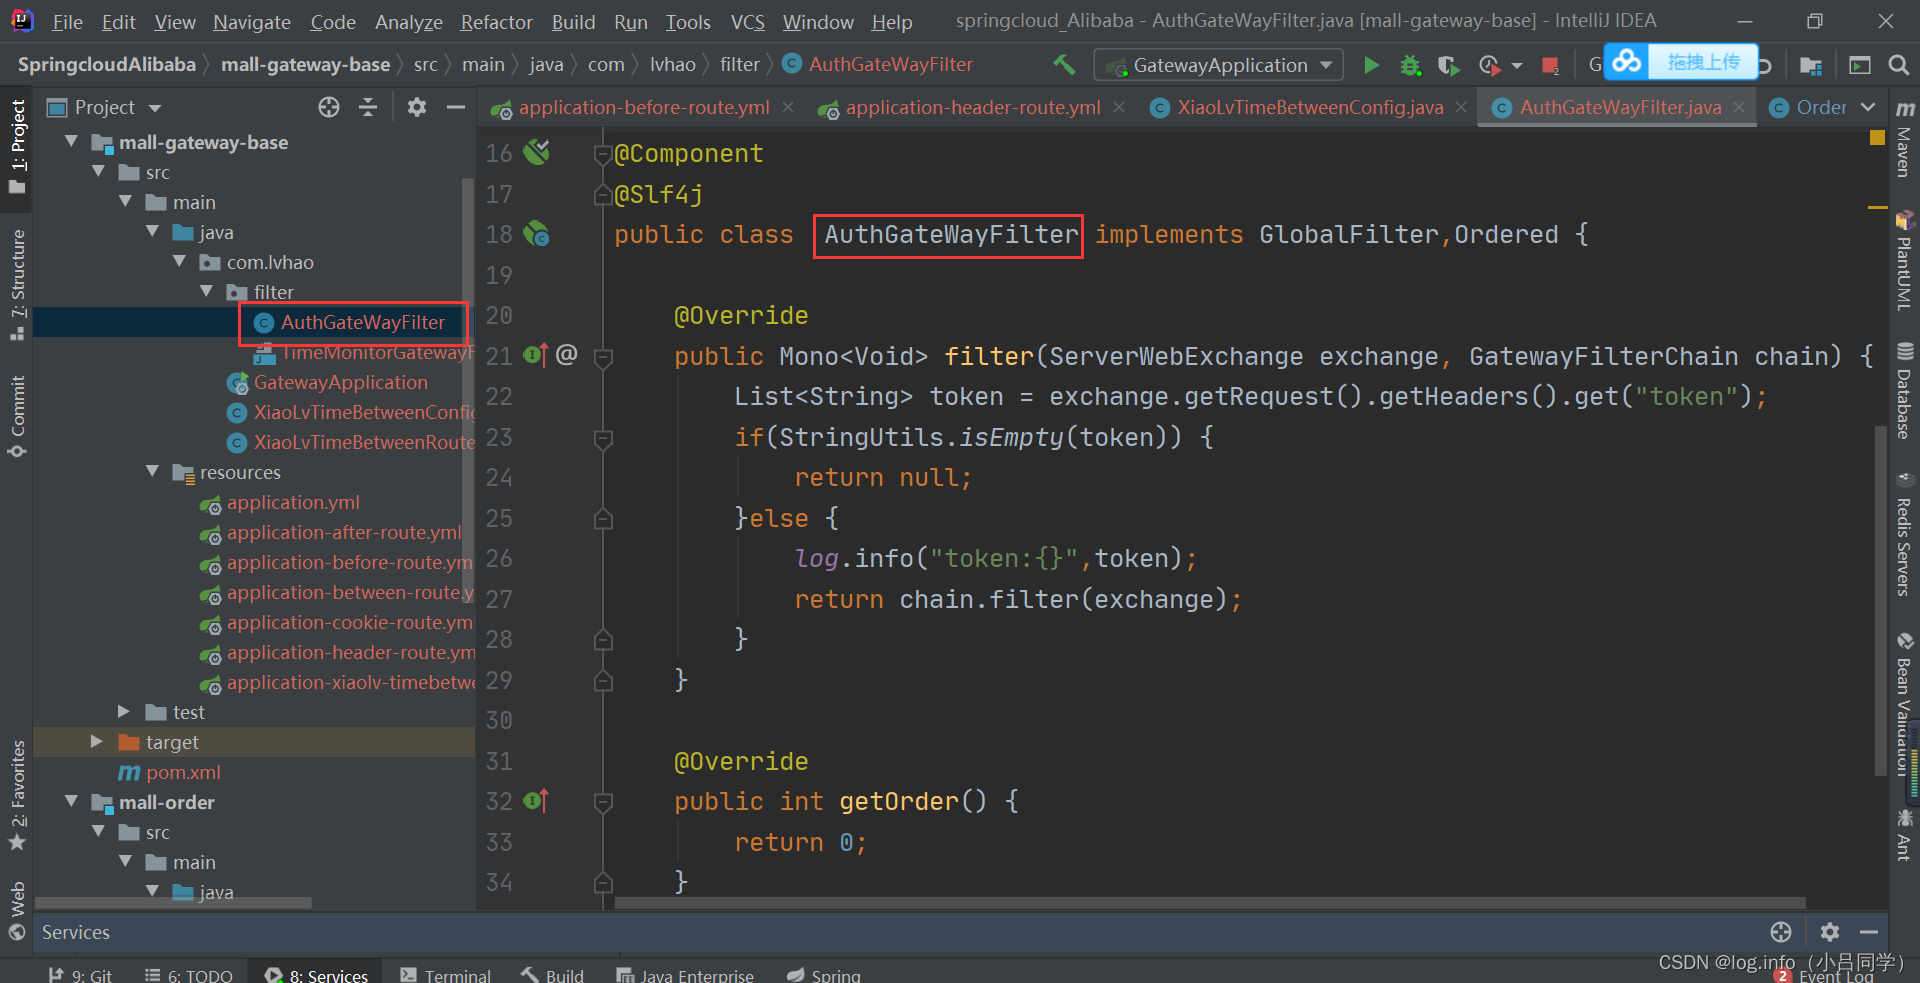
Task: Open Services panel settings gear
Action: [x=1830, y=932]
